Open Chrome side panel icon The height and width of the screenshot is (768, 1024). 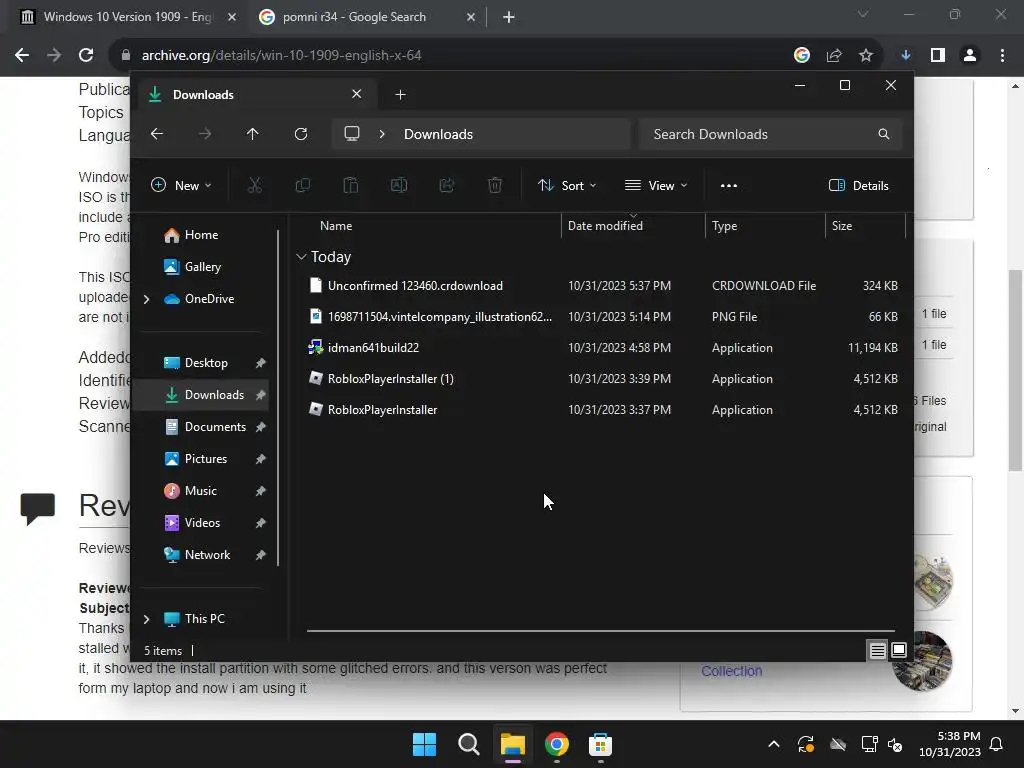(x=938, y=56)
